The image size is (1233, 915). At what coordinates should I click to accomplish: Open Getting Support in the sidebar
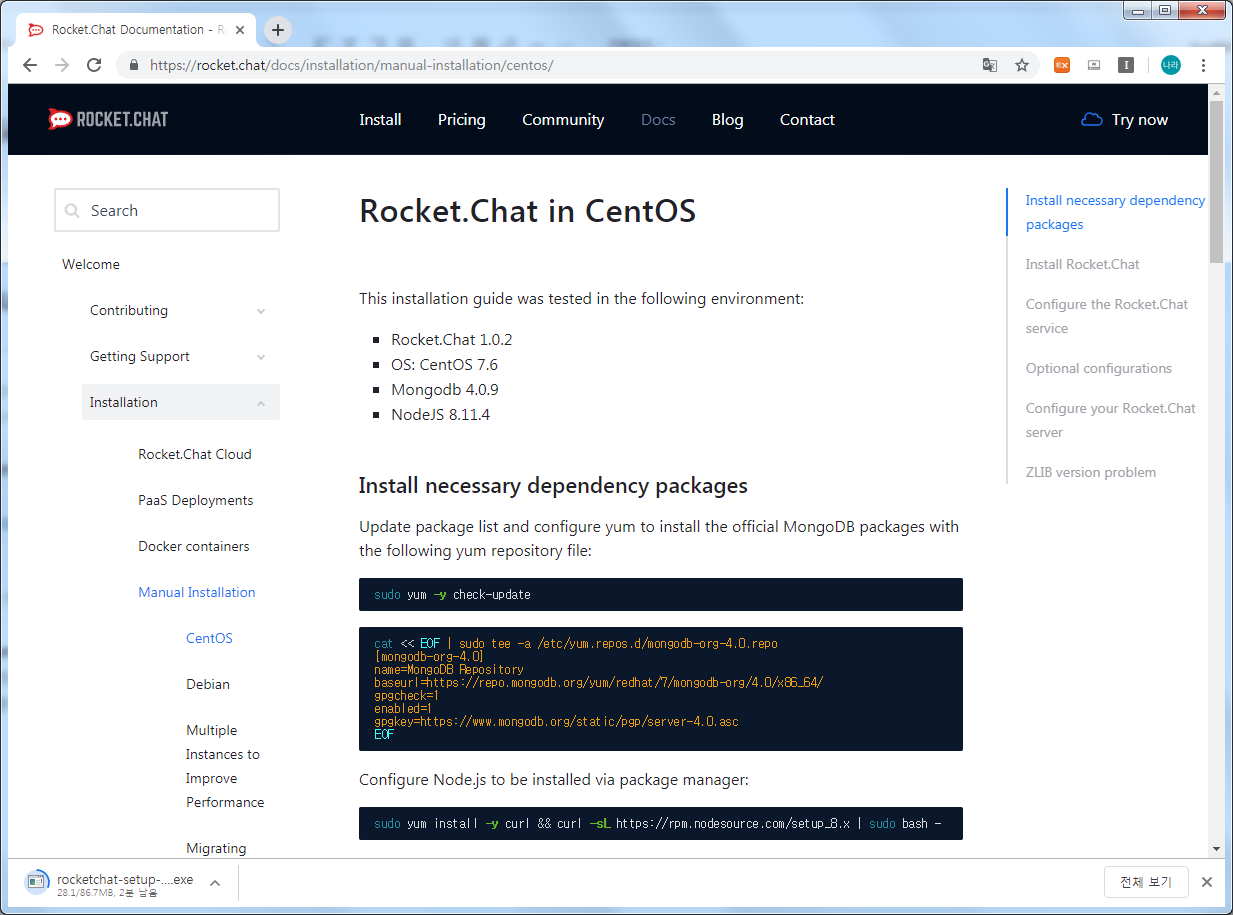pos(140,357)
